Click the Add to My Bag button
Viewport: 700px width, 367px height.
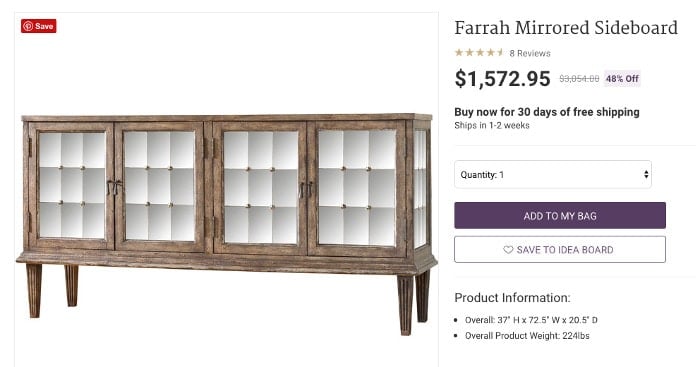point(560,216)
